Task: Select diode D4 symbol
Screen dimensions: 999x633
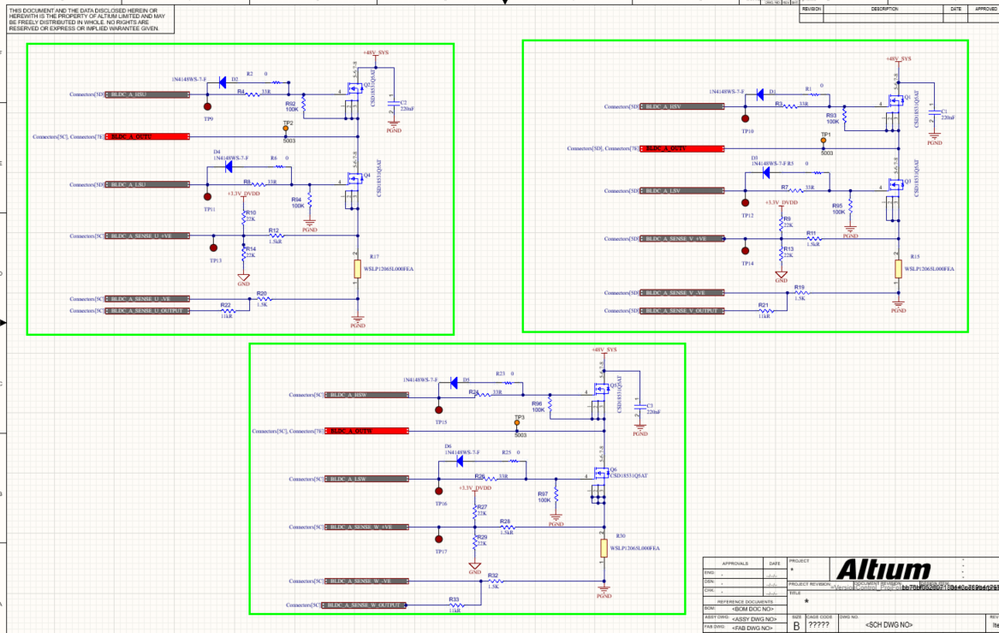Action: click(x=228, y=167)
